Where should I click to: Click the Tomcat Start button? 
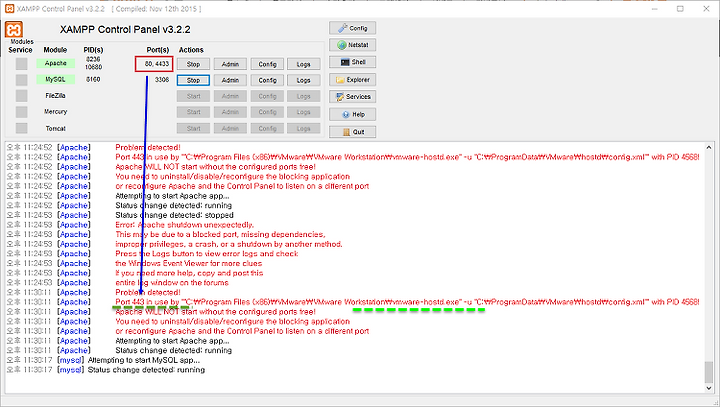(x=193, y=129)
